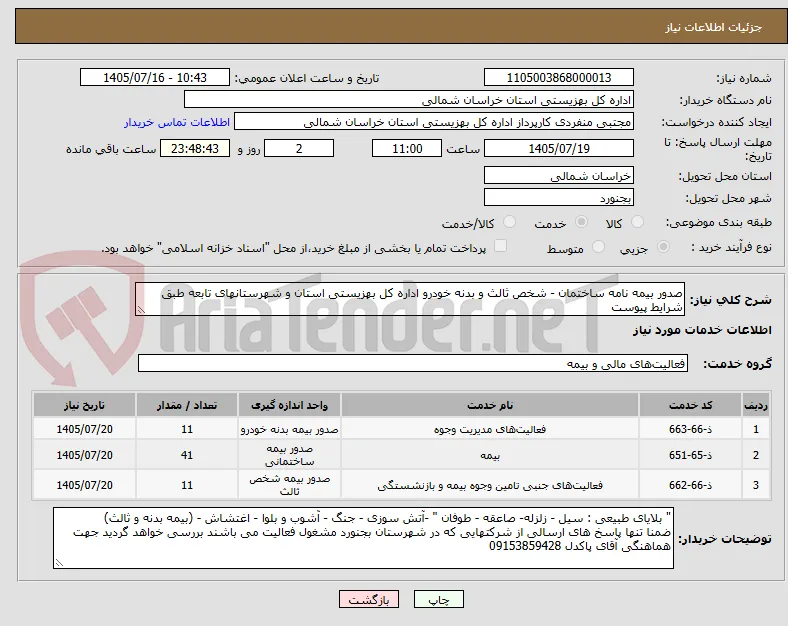Click service code ذ-65-651 cell

691,455
